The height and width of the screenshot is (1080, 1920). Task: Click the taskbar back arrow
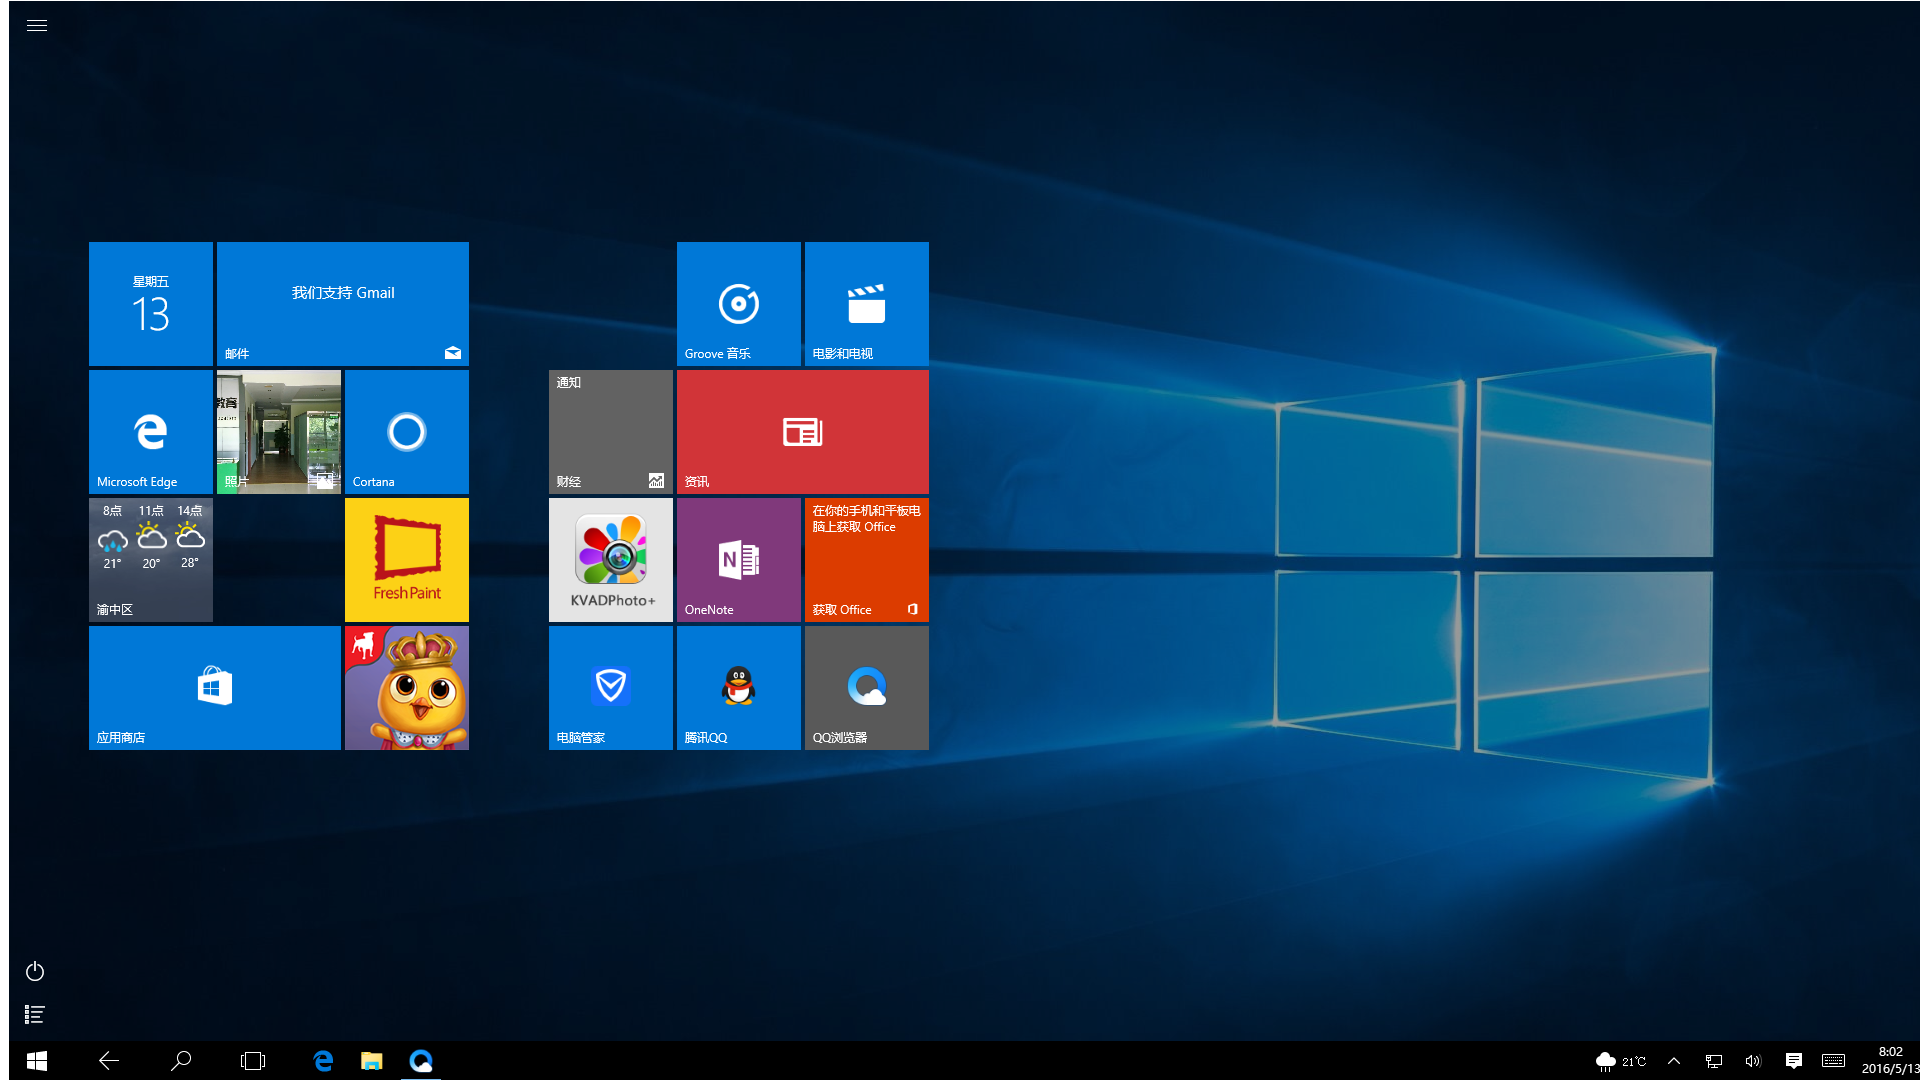(109, 1061)
